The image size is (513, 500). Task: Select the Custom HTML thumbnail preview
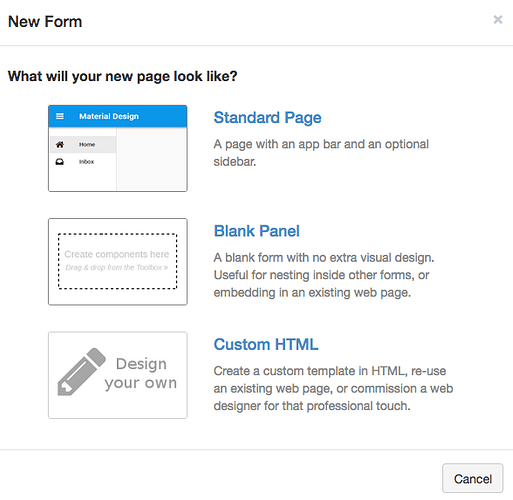118,375
